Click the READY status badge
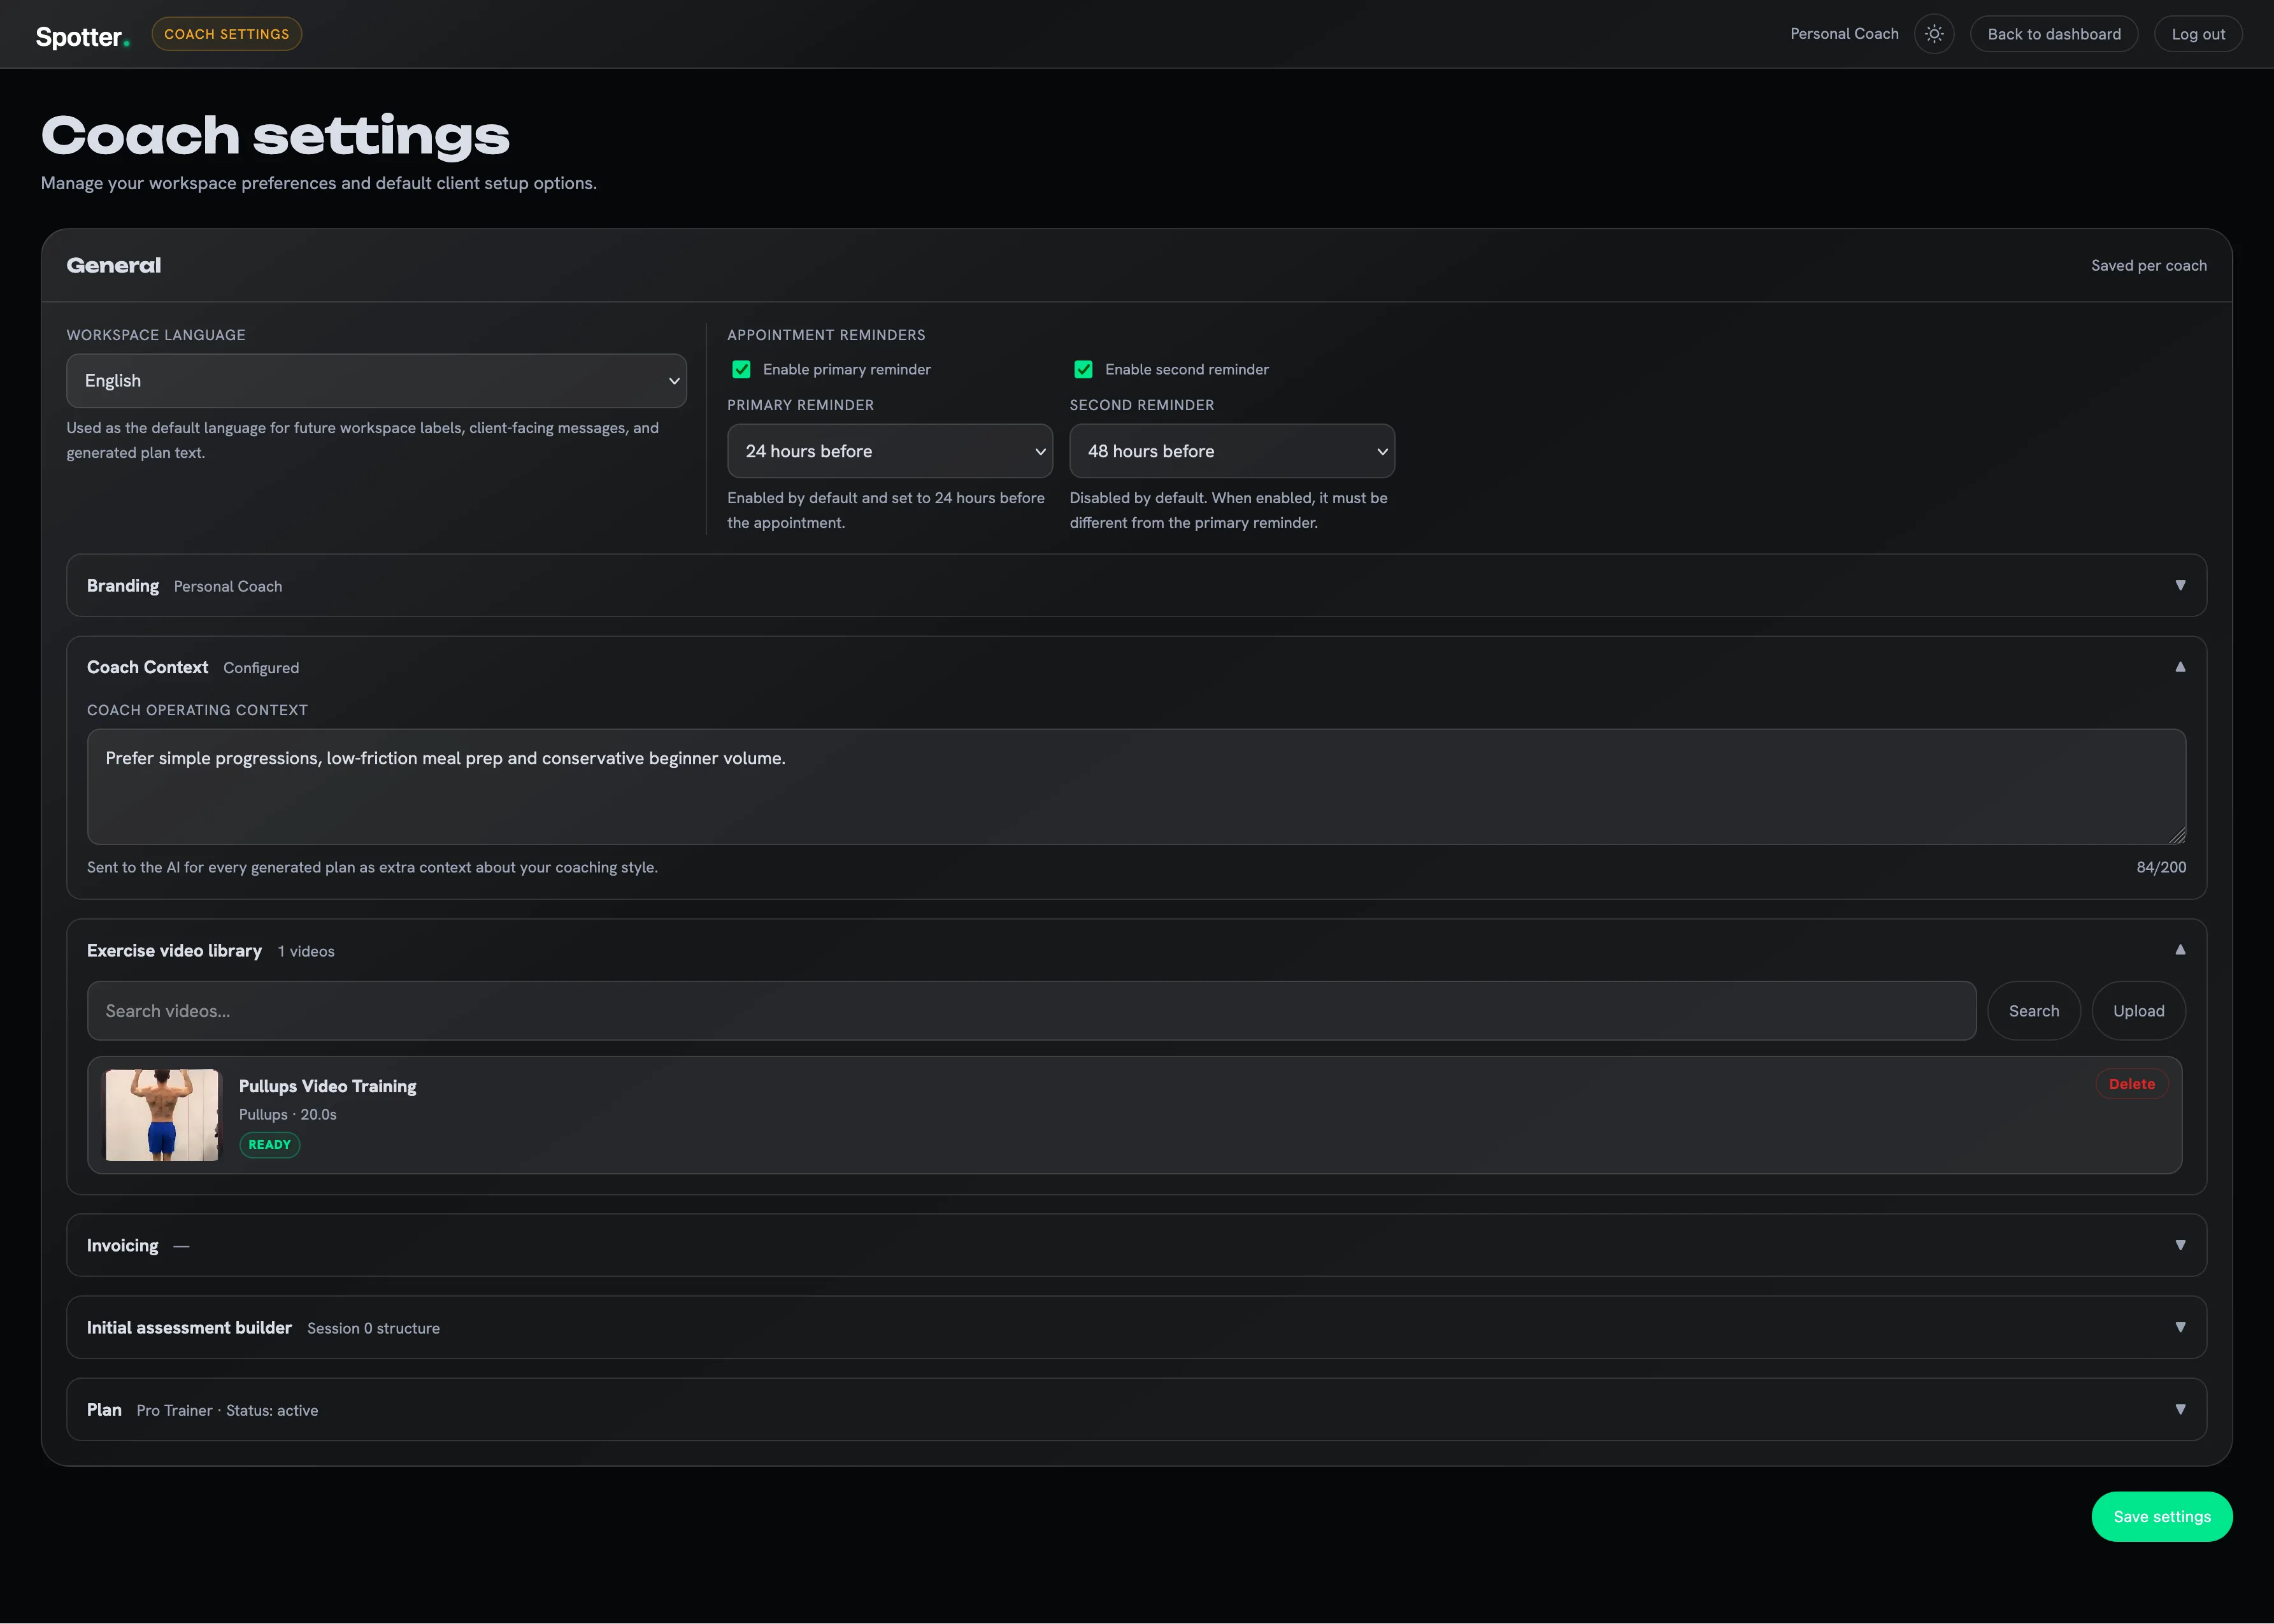2274x1624 pixels. click(x=270, y=1145)
